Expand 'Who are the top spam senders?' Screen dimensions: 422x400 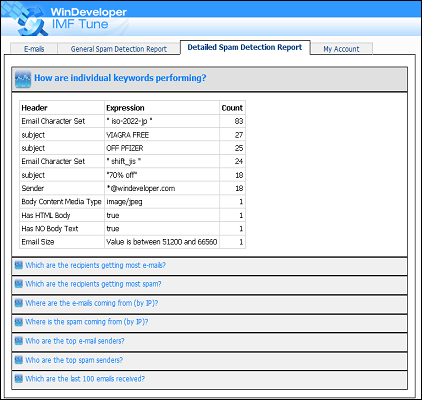pos(209,360)
